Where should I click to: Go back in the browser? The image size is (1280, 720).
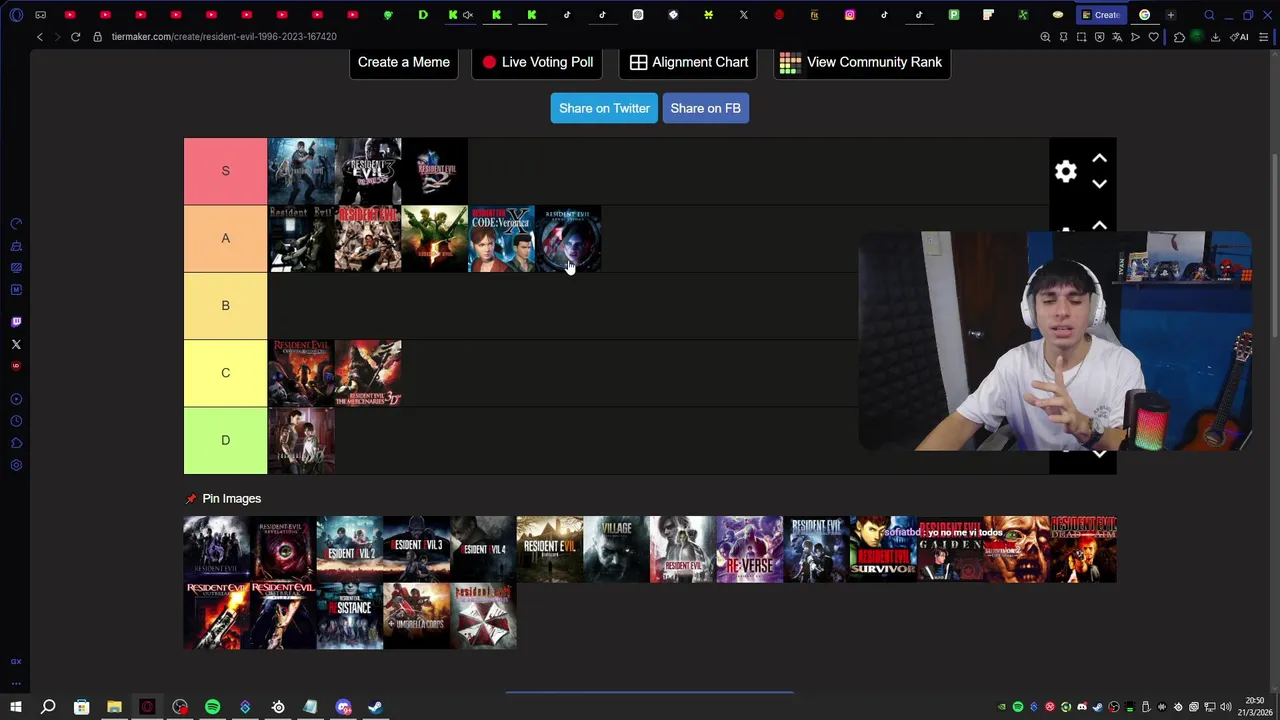click(40, 37)
